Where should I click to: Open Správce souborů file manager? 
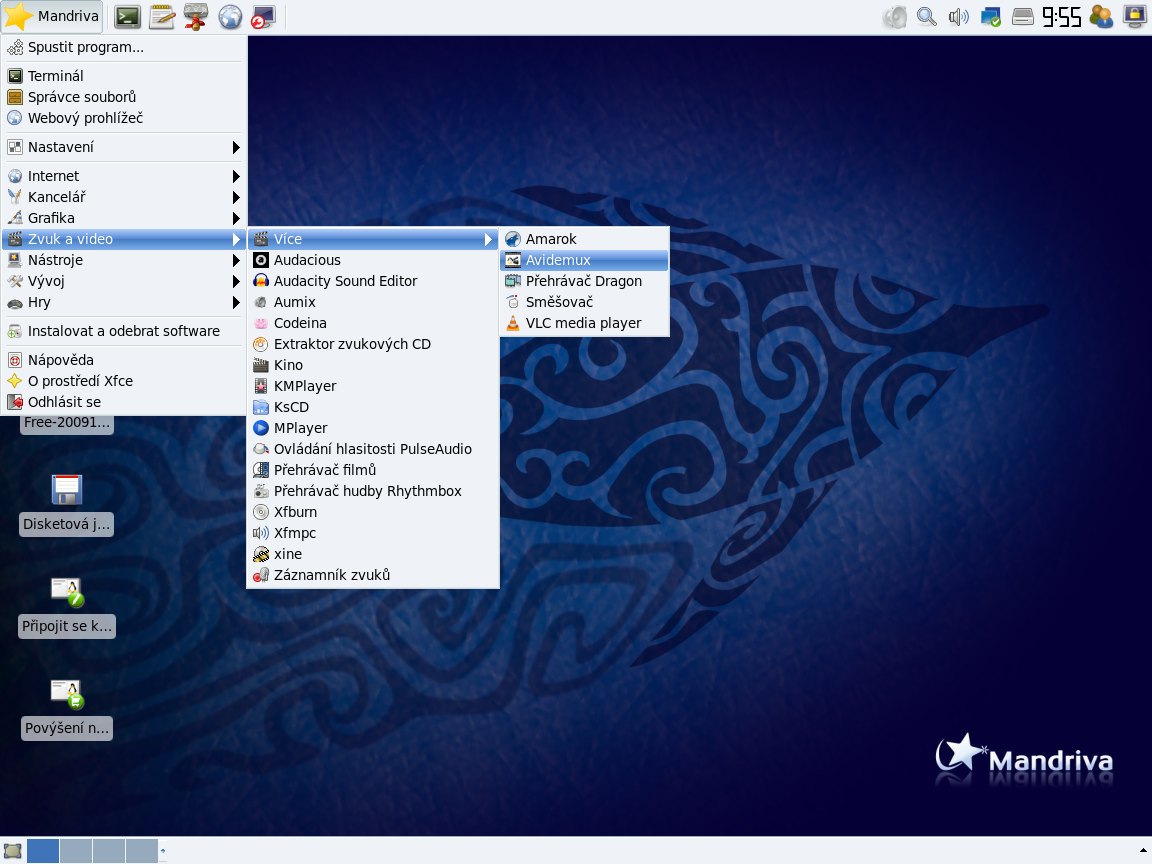[123, 97]
